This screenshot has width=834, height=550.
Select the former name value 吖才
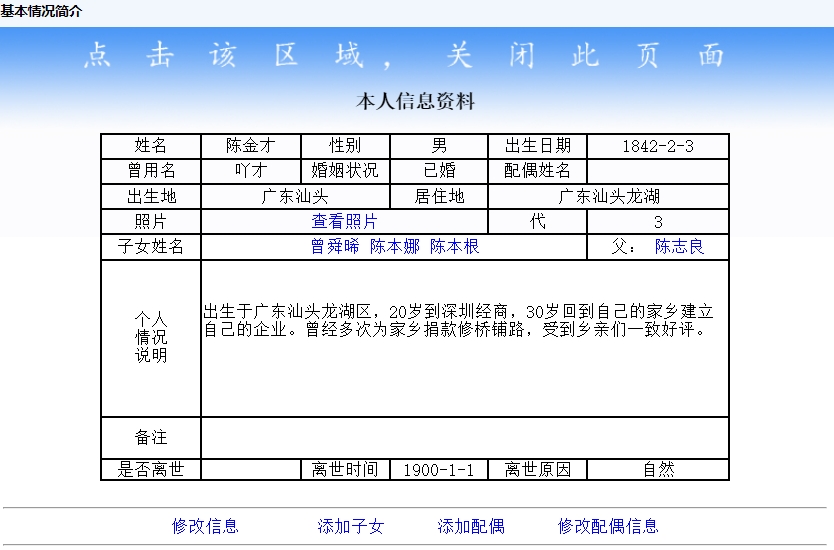pos(251,171)
